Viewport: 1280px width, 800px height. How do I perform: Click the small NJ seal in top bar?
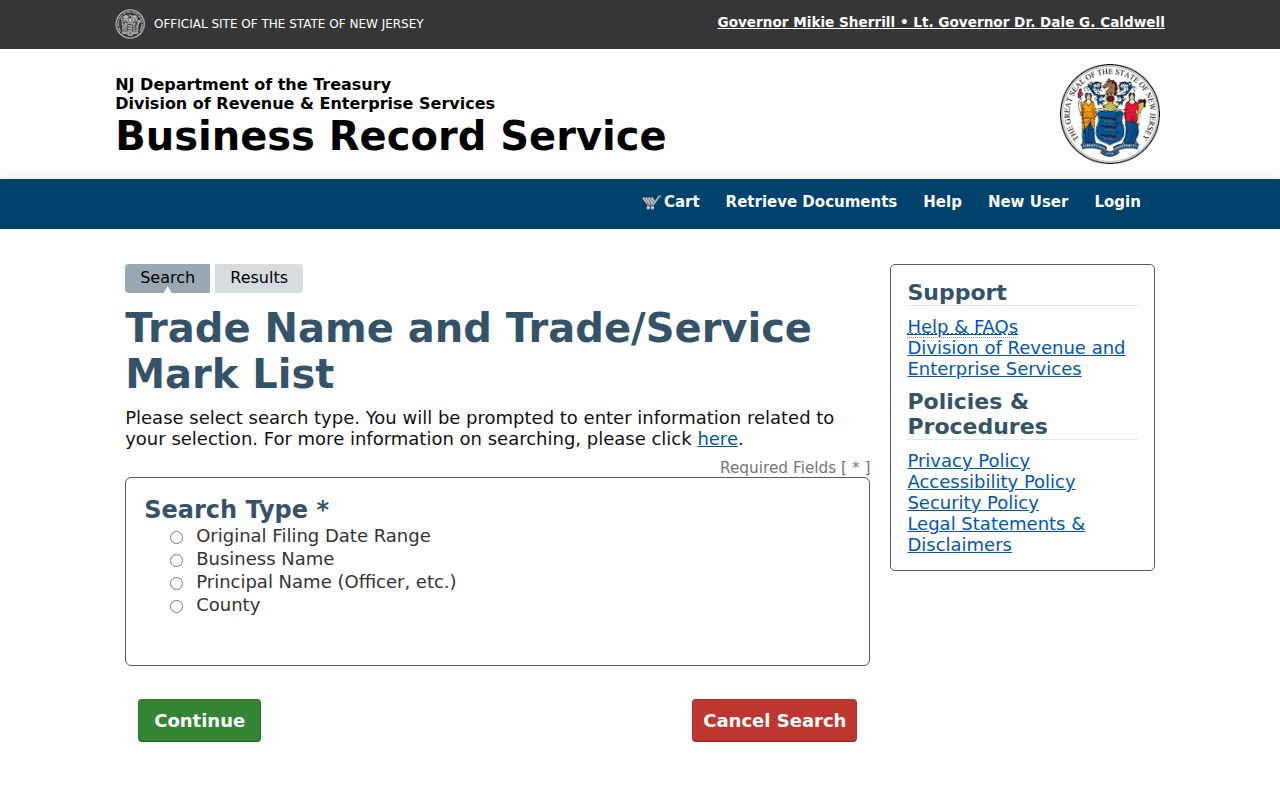coord(130,24)
